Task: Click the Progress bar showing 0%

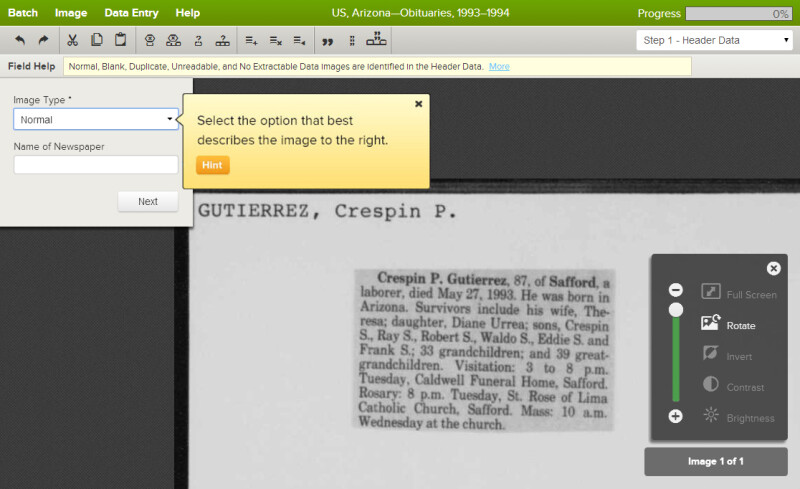Action: coord(739,14)
